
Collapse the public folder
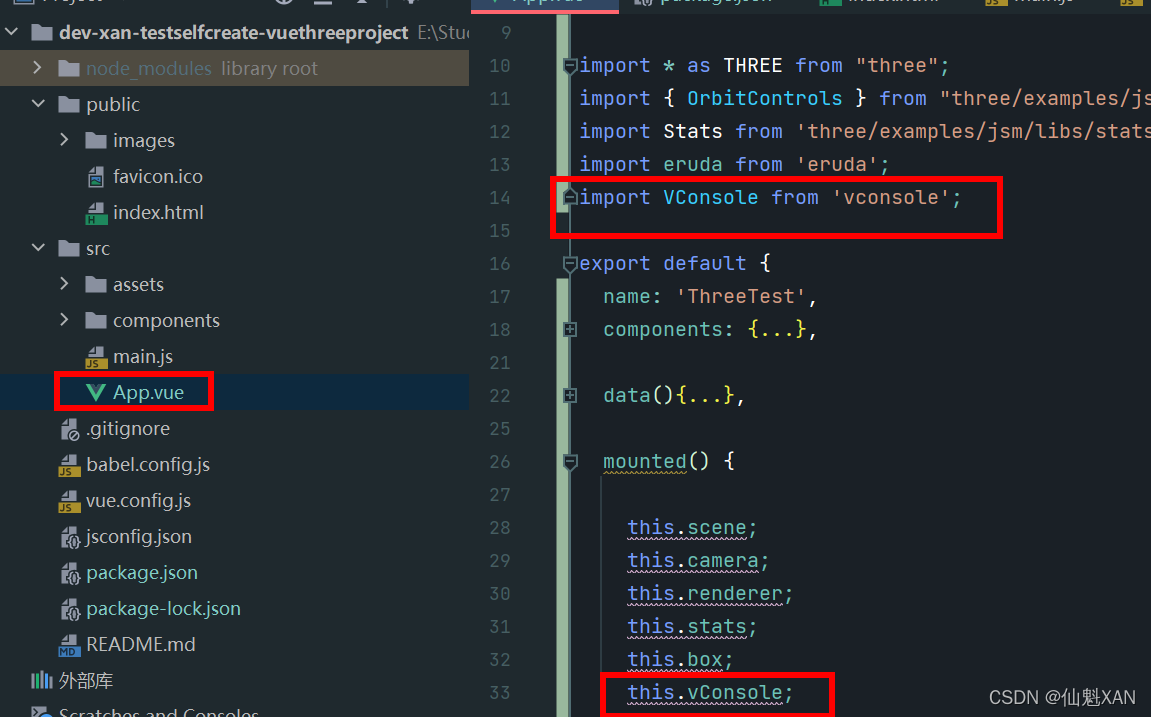(x=38, y=104)
